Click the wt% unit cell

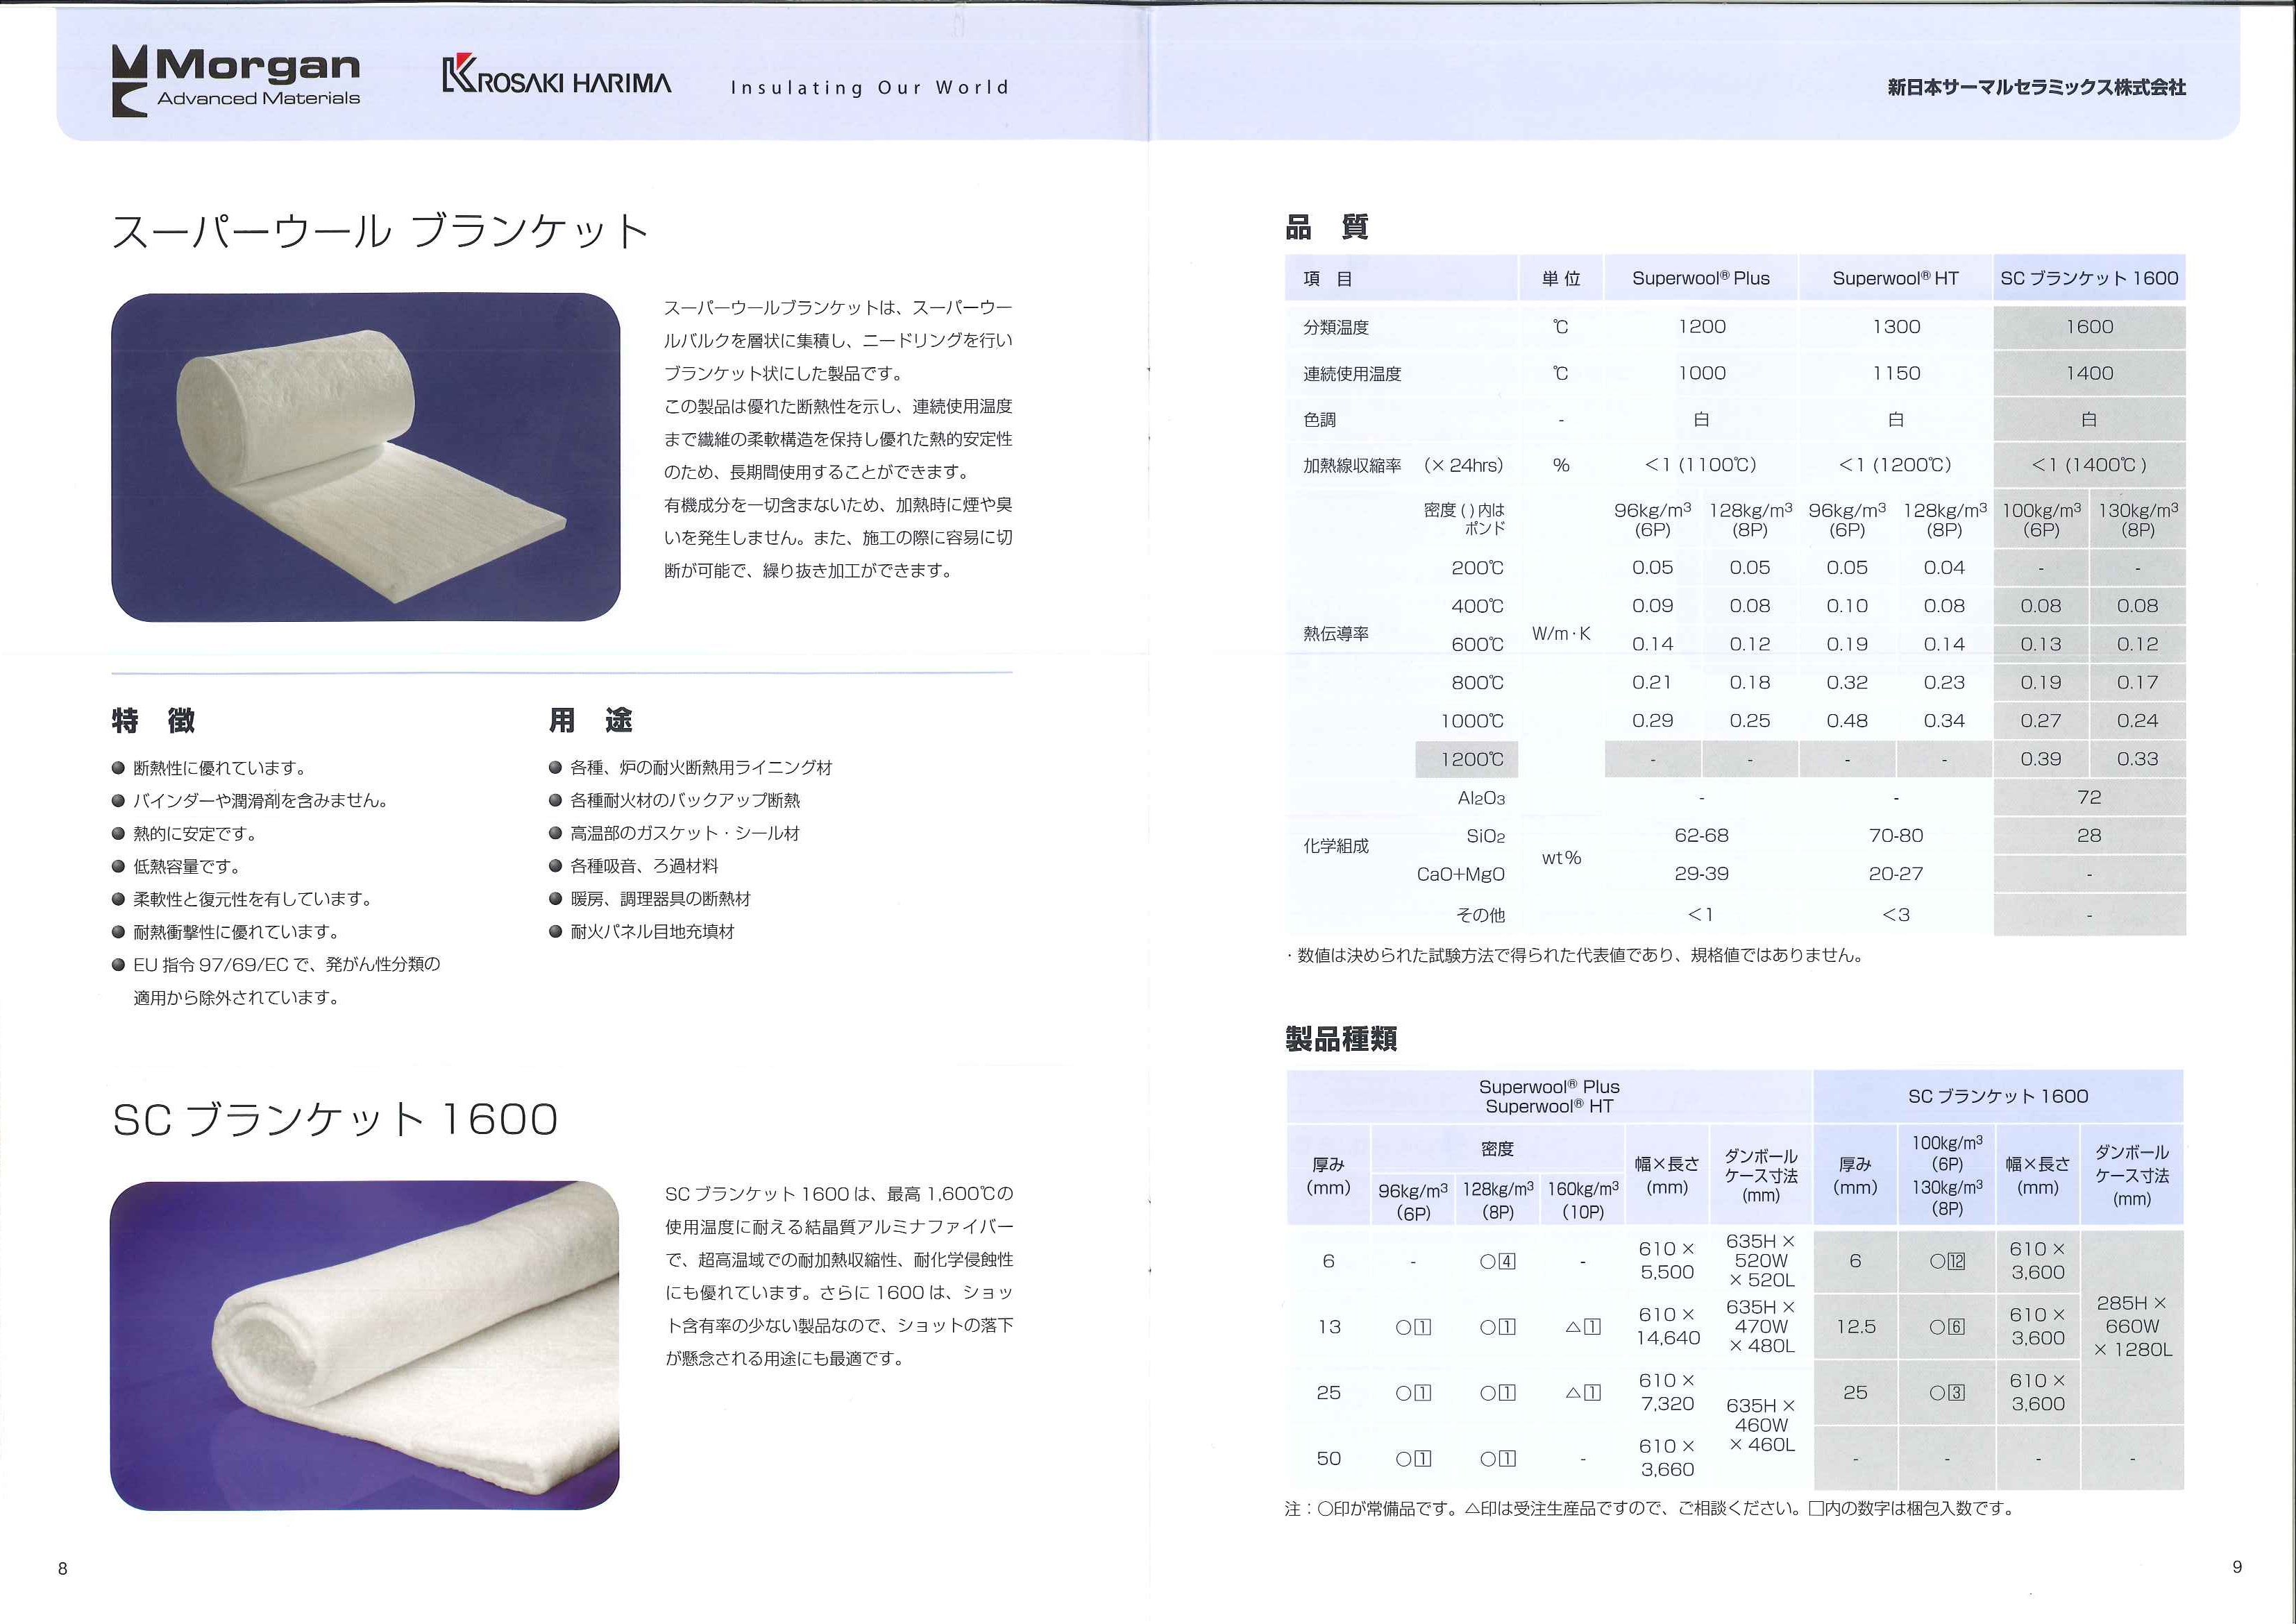click(1561, 858)
